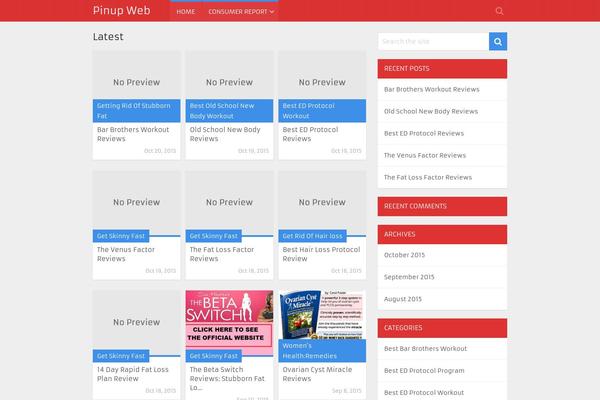Expand the CONSUMER REPORT menu
The height and width of the screenshot is (400, 600).
coord(241,12)
